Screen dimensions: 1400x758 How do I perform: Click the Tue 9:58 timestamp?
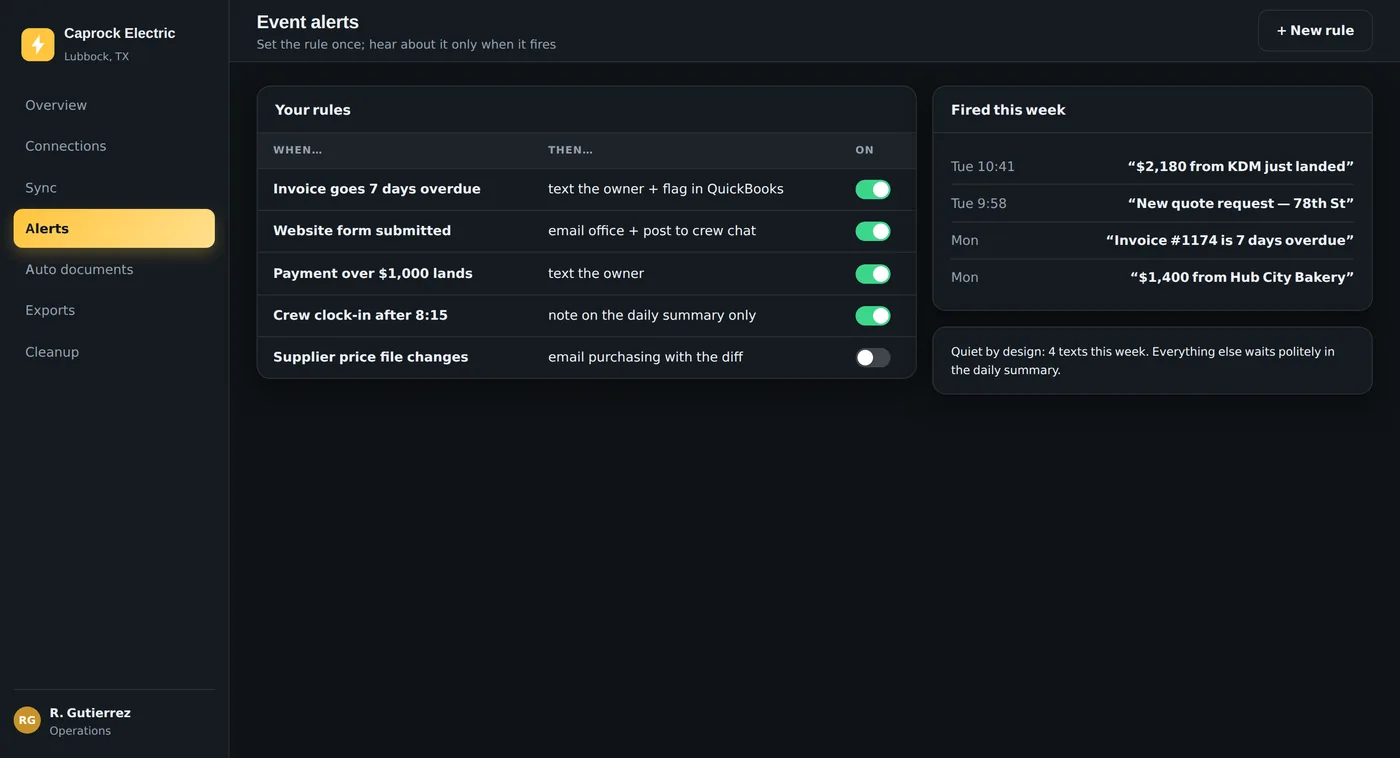pyautogui.click(x=979, y=204)
